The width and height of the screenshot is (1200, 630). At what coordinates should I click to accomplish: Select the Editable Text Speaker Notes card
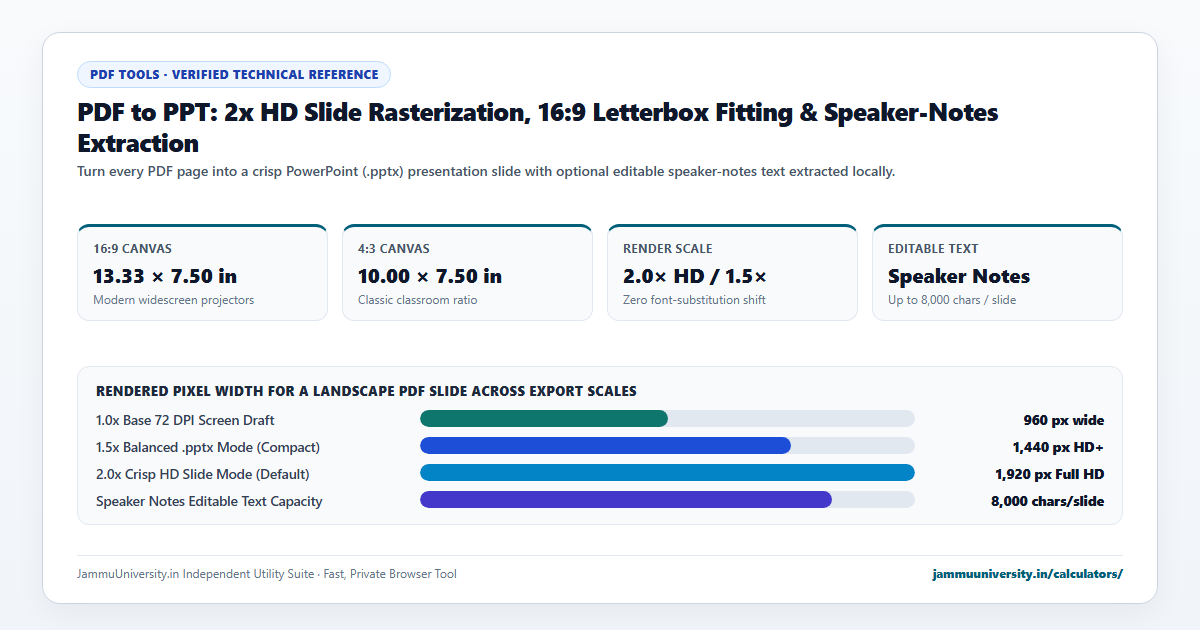click(997, 272)
